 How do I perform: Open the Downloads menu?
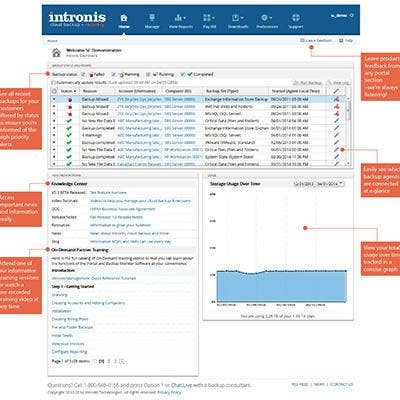(238, 21)
